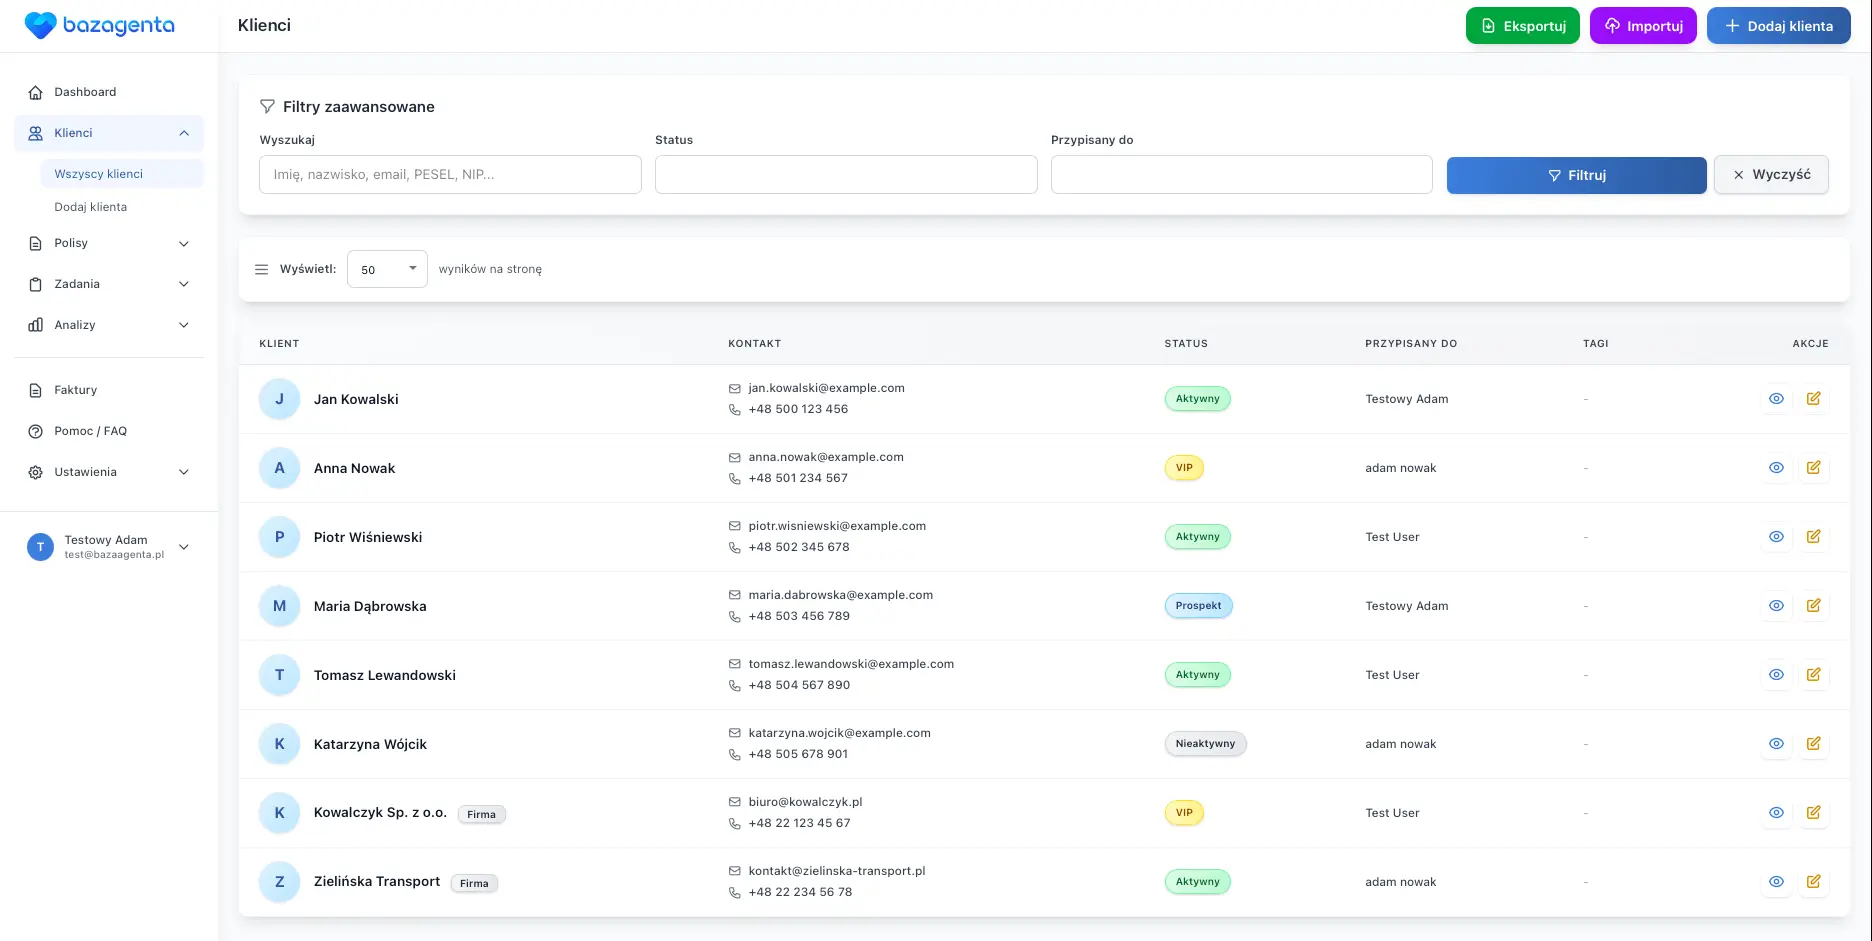View Anna Nowak details via eye icon
Viewport: 1872px width, 941px height.
pyautogui.click(x=1776, y=468)
